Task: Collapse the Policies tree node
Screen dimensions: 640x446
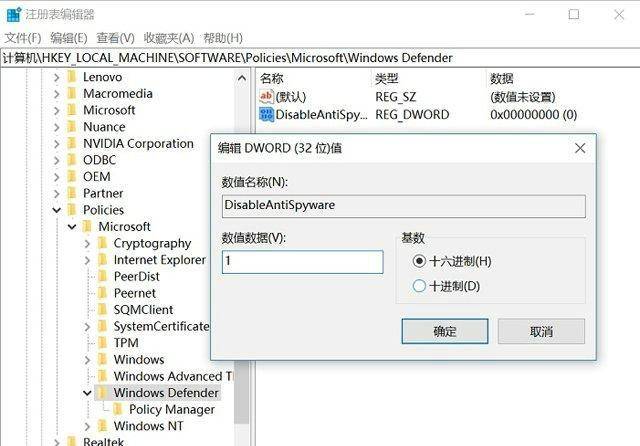Action: coord(56,210)
